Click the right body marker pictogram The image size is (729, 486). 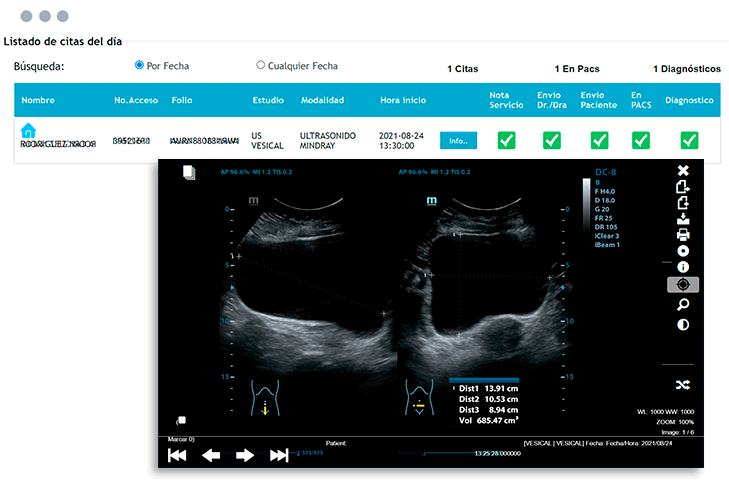click(419, 398)
